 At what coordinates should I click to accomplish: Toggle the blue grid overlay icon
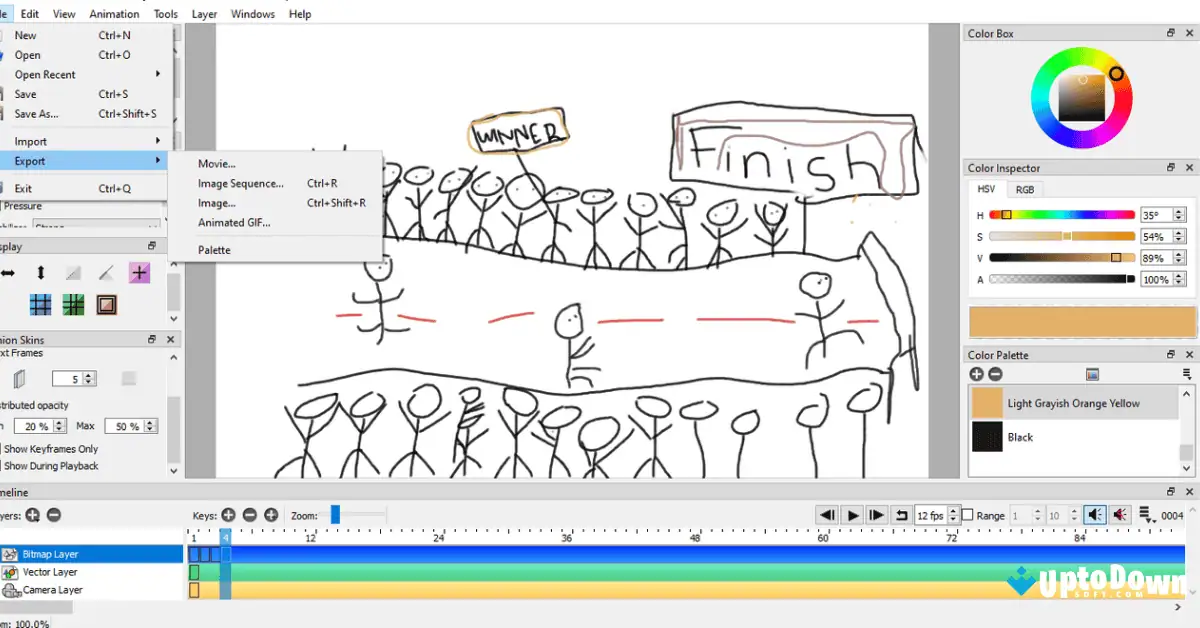coord(40,304)
